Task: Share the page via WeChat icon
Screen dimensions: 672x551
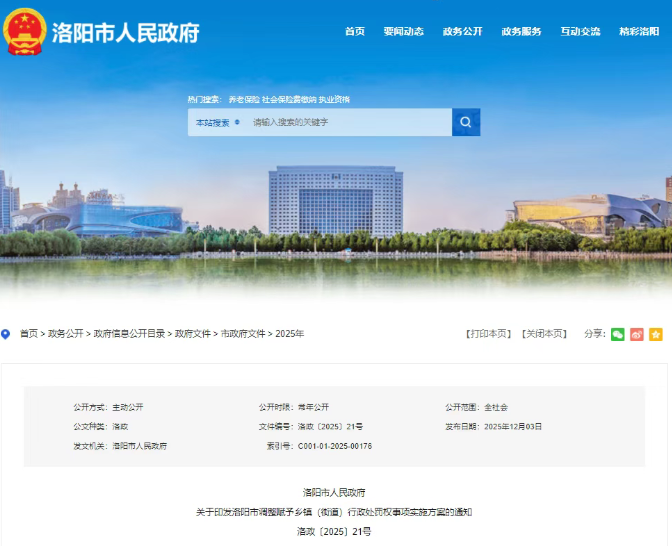Action: click(618, 334)
